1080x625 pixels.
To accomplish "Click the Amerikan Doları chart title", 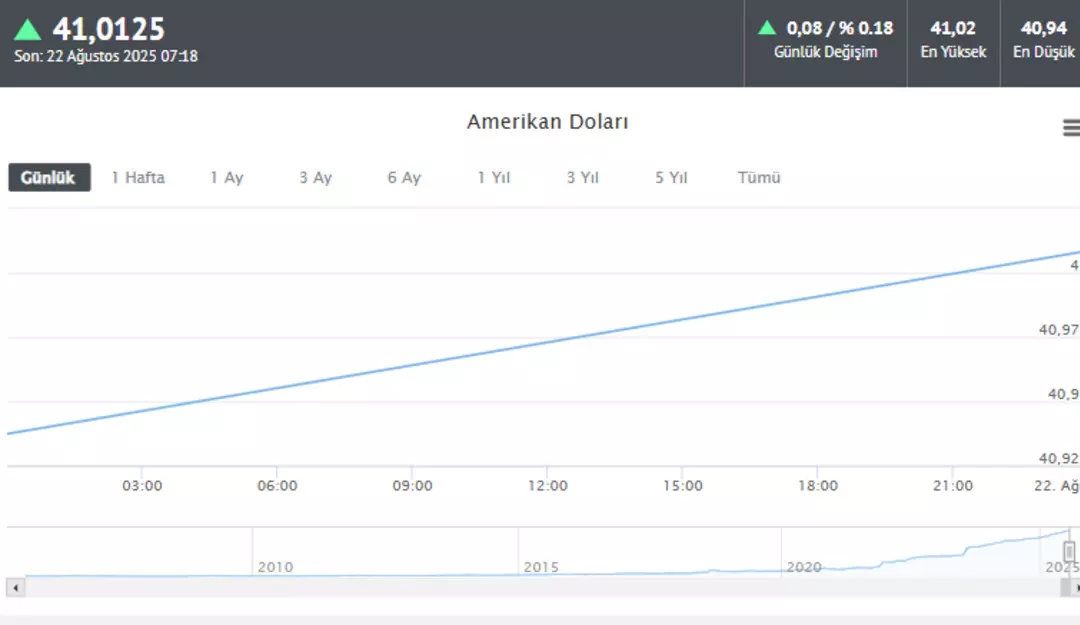I will point(547,122).
